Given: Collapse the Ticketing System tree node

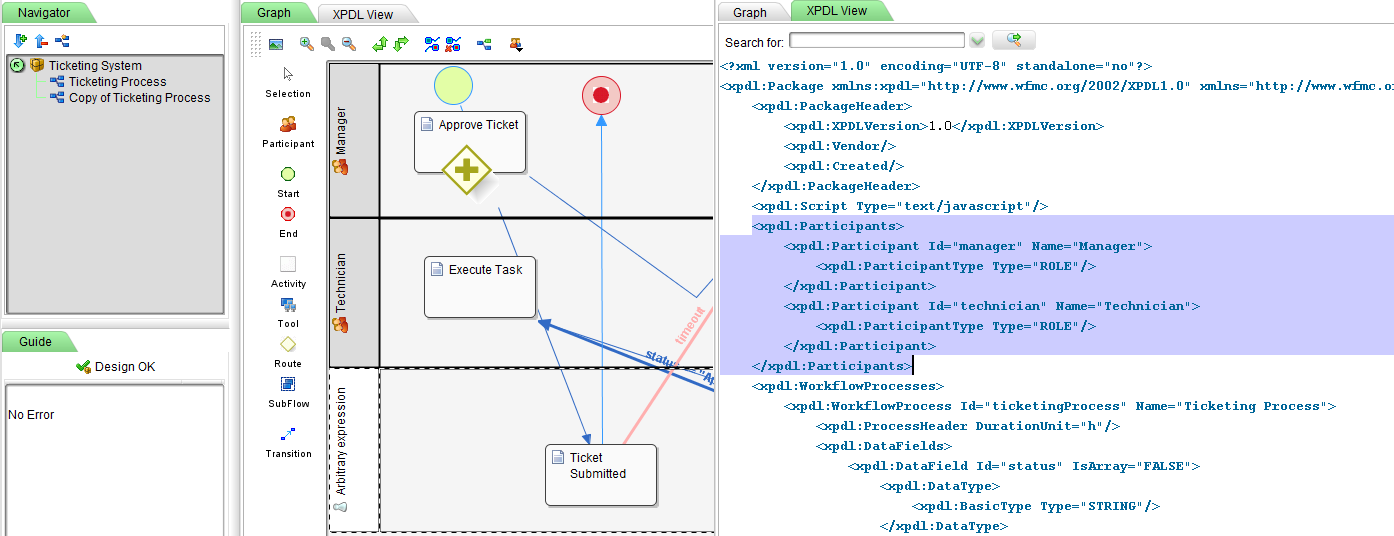Looking at the screenshot, I should click(x=17, y=66).
